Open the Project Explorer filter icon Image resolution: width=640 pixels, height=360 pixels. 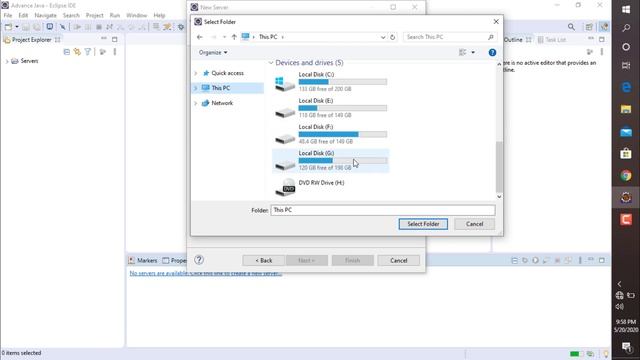pos(88,52)
